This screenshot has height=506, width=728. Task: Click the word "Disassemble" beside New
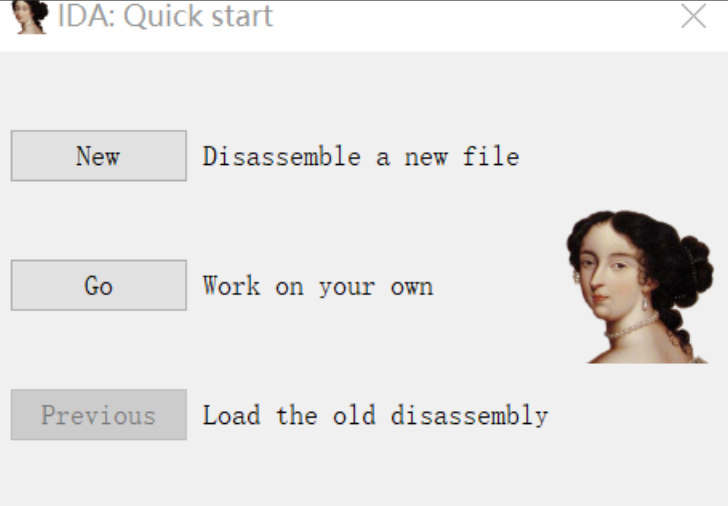[x=281, y=156]
